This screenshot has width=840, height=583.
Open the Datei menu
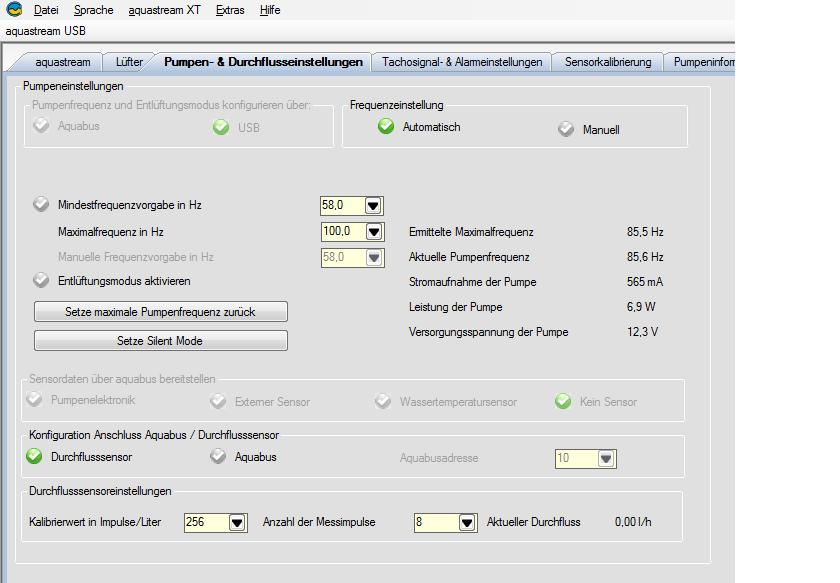point(46,10)
